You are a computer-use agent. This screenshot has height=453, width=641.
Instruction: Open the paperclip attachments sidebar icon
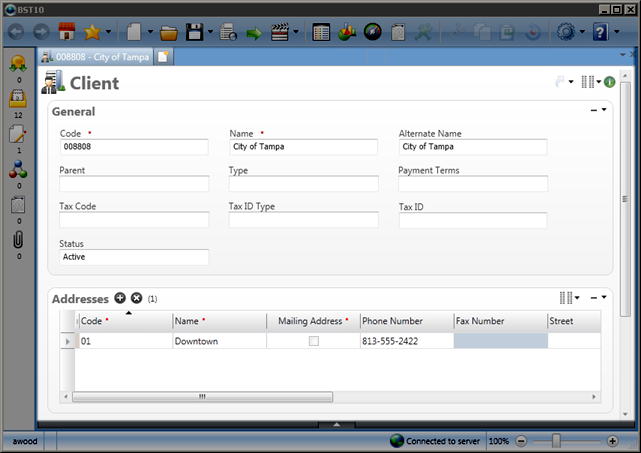(x=18, y=241)
